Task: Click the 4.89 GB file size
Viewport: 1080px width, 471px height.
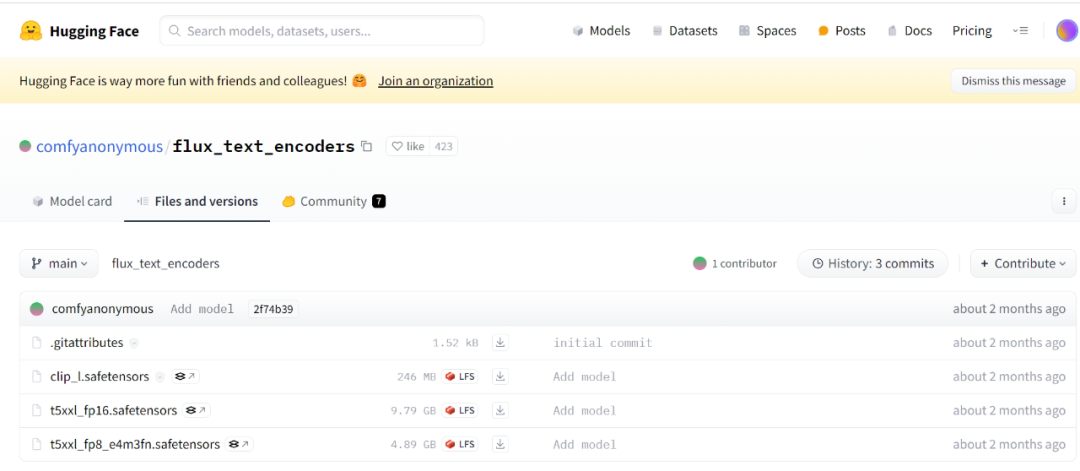Action: (x=413, y=444)
